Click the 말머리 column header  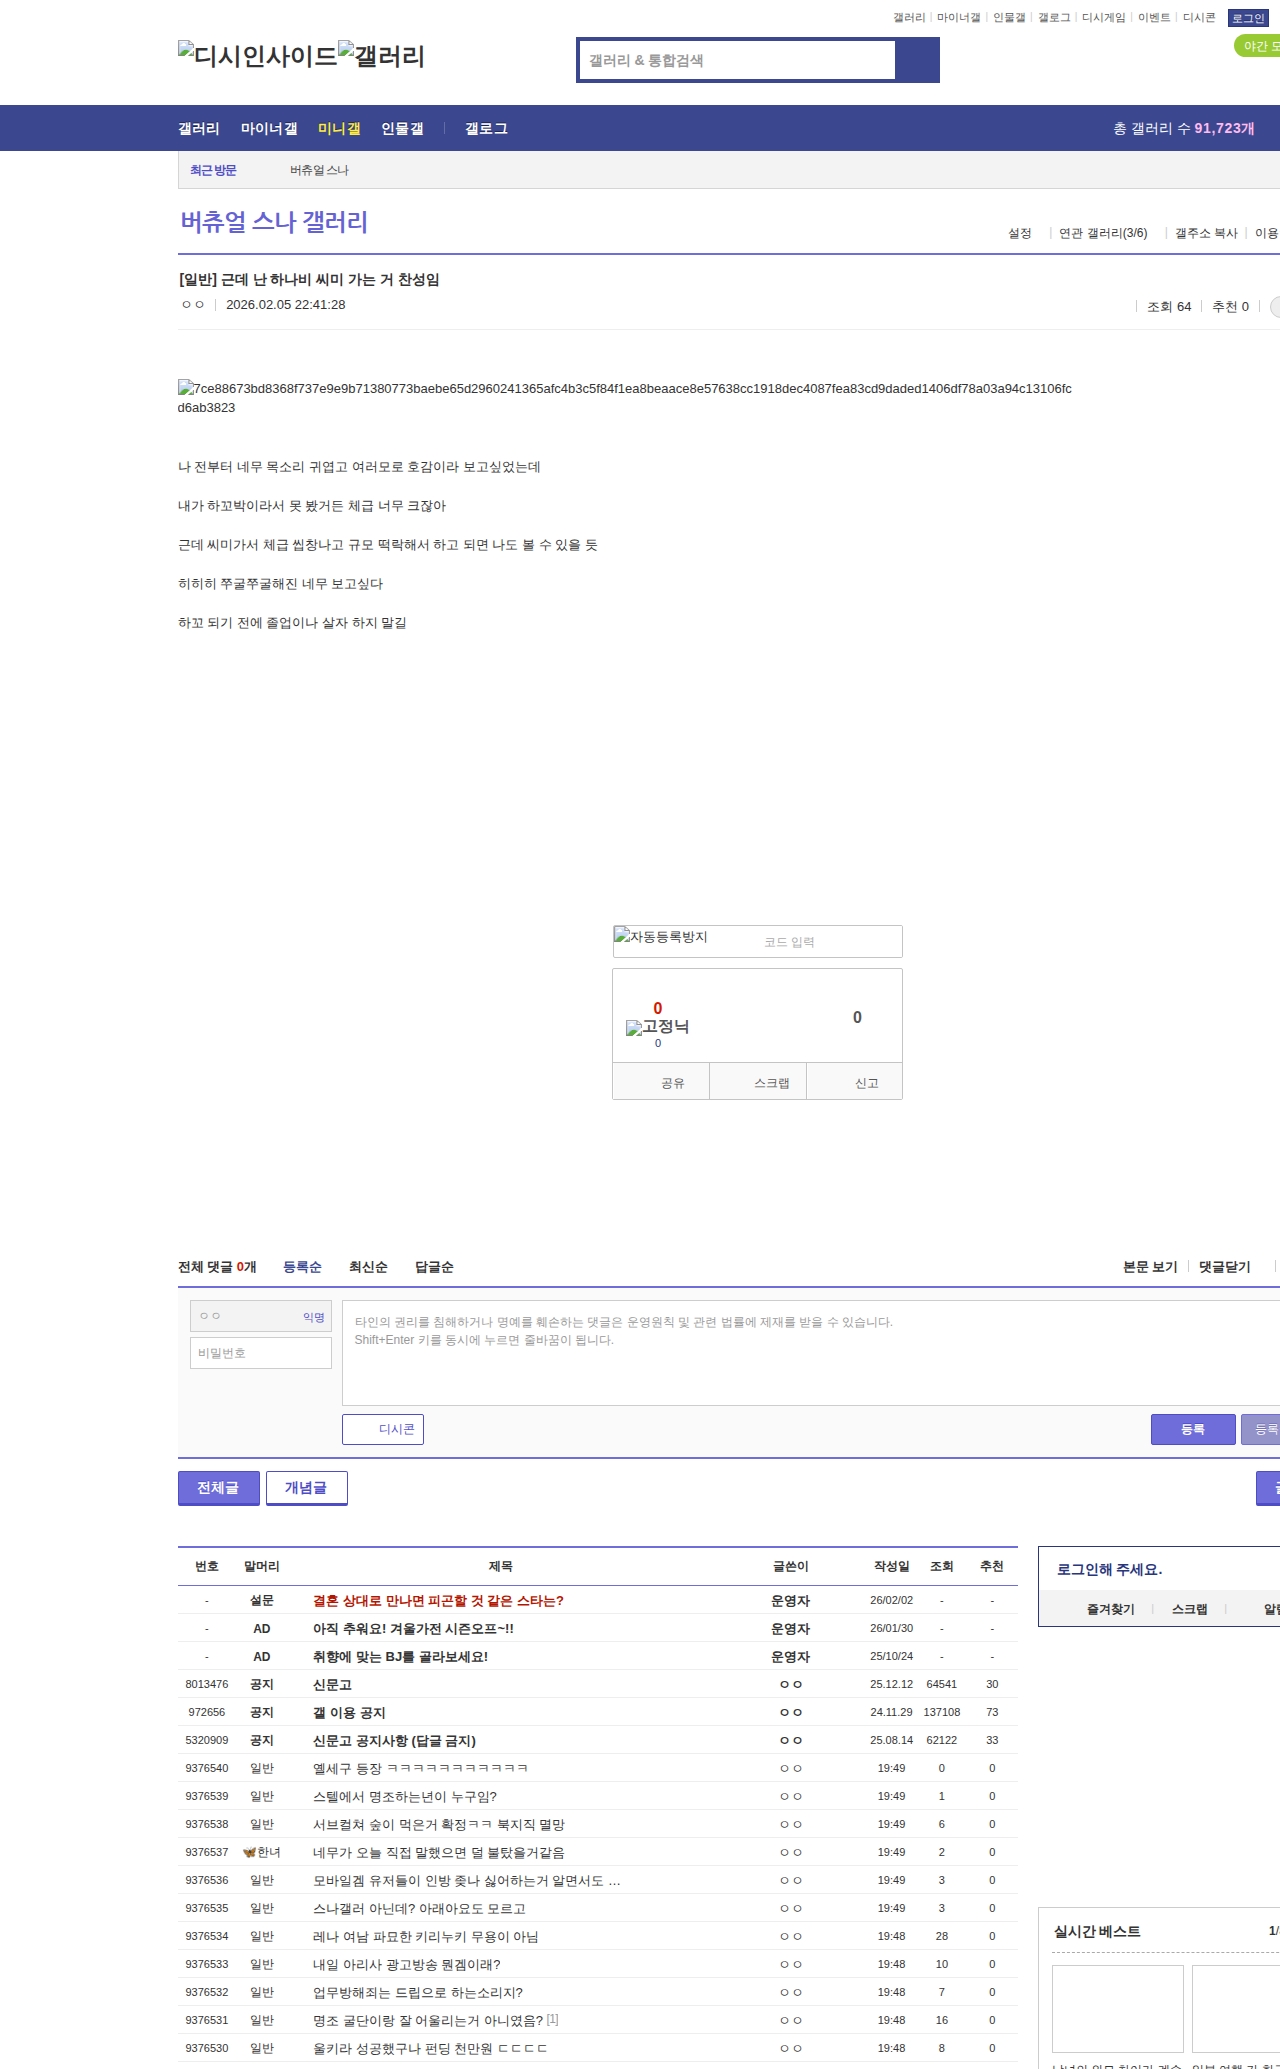coord(262,1566)
